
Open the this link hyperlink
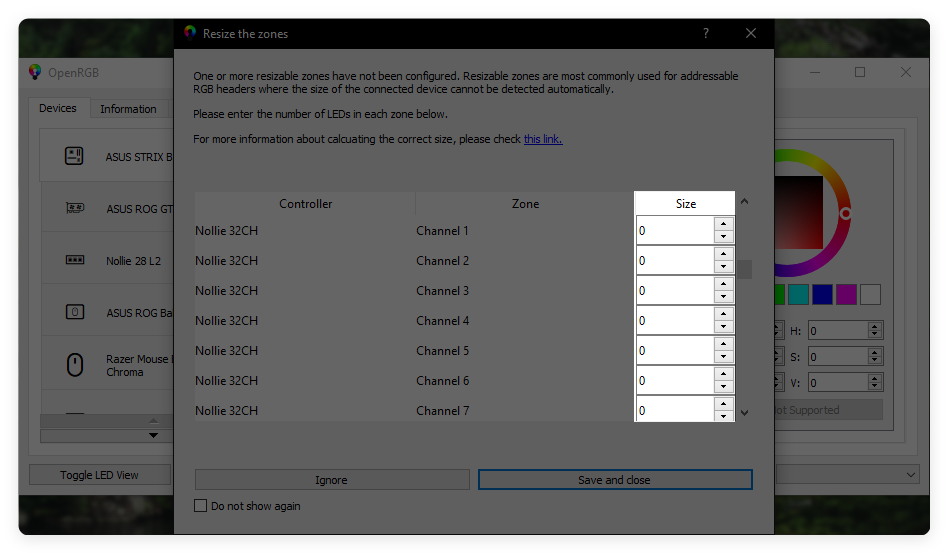point(543,139)
